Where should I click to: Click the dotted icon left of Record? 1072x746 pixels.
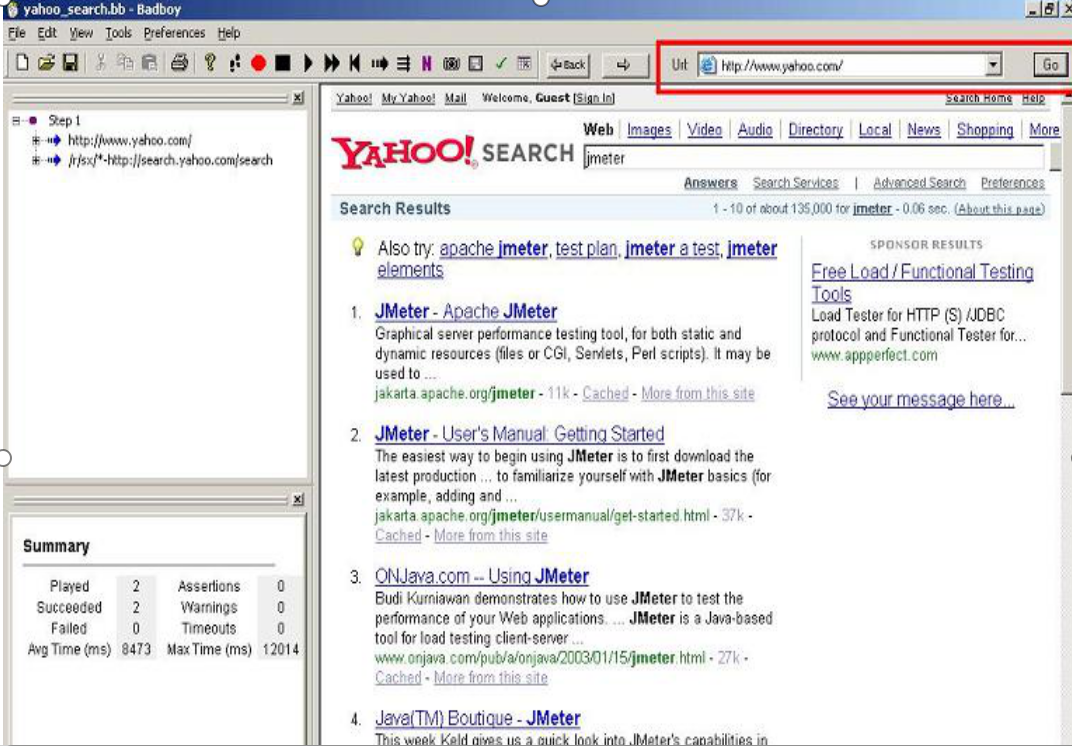point(234,64)
